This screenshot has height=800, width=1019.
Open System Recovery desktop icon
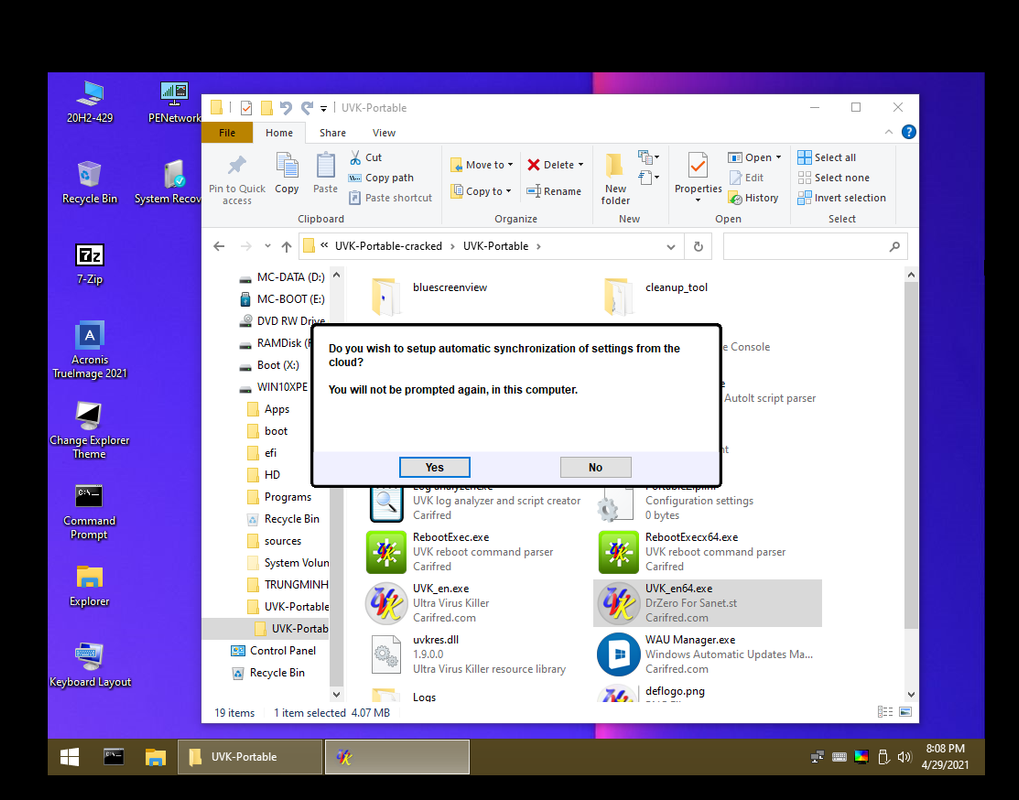pos(169,183)
